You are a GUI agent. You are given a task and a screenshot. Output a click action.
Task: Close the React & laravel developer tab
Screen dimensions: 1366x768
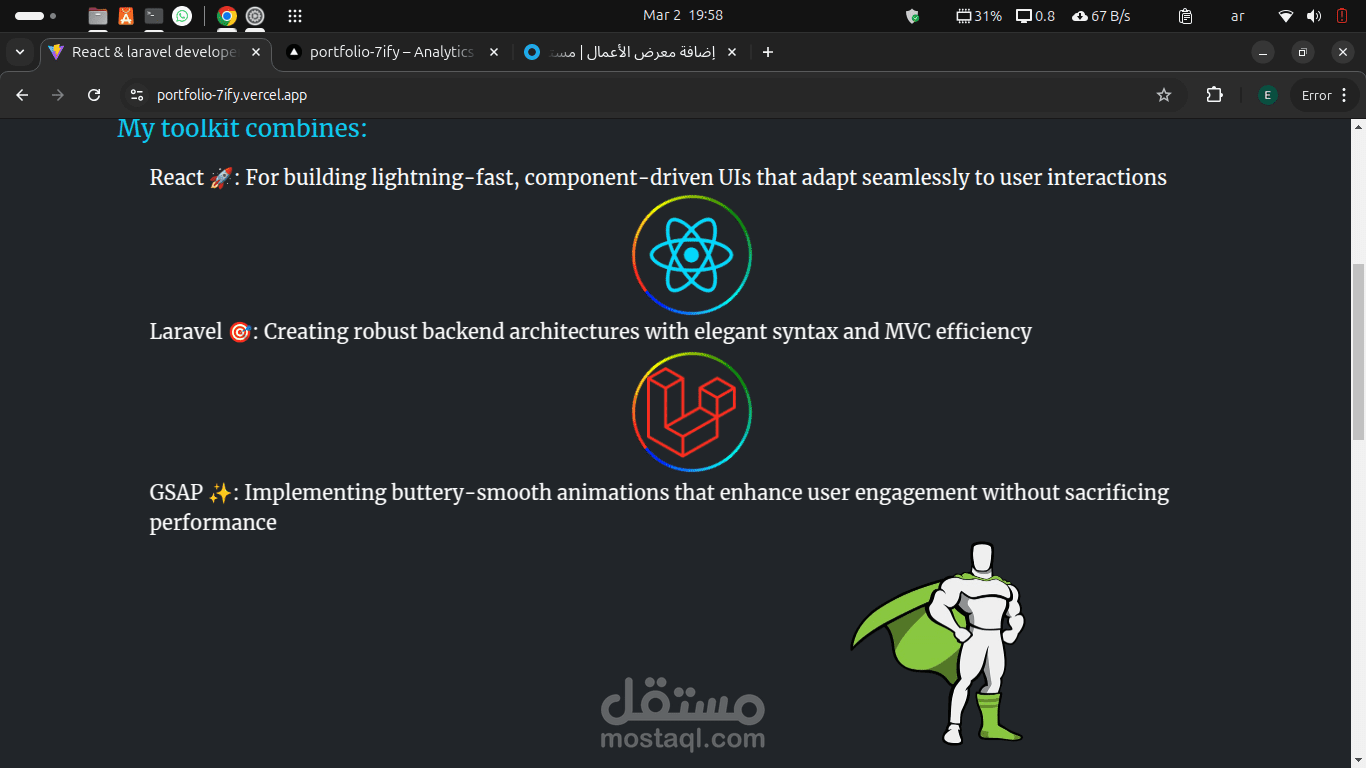click(256, 52)
